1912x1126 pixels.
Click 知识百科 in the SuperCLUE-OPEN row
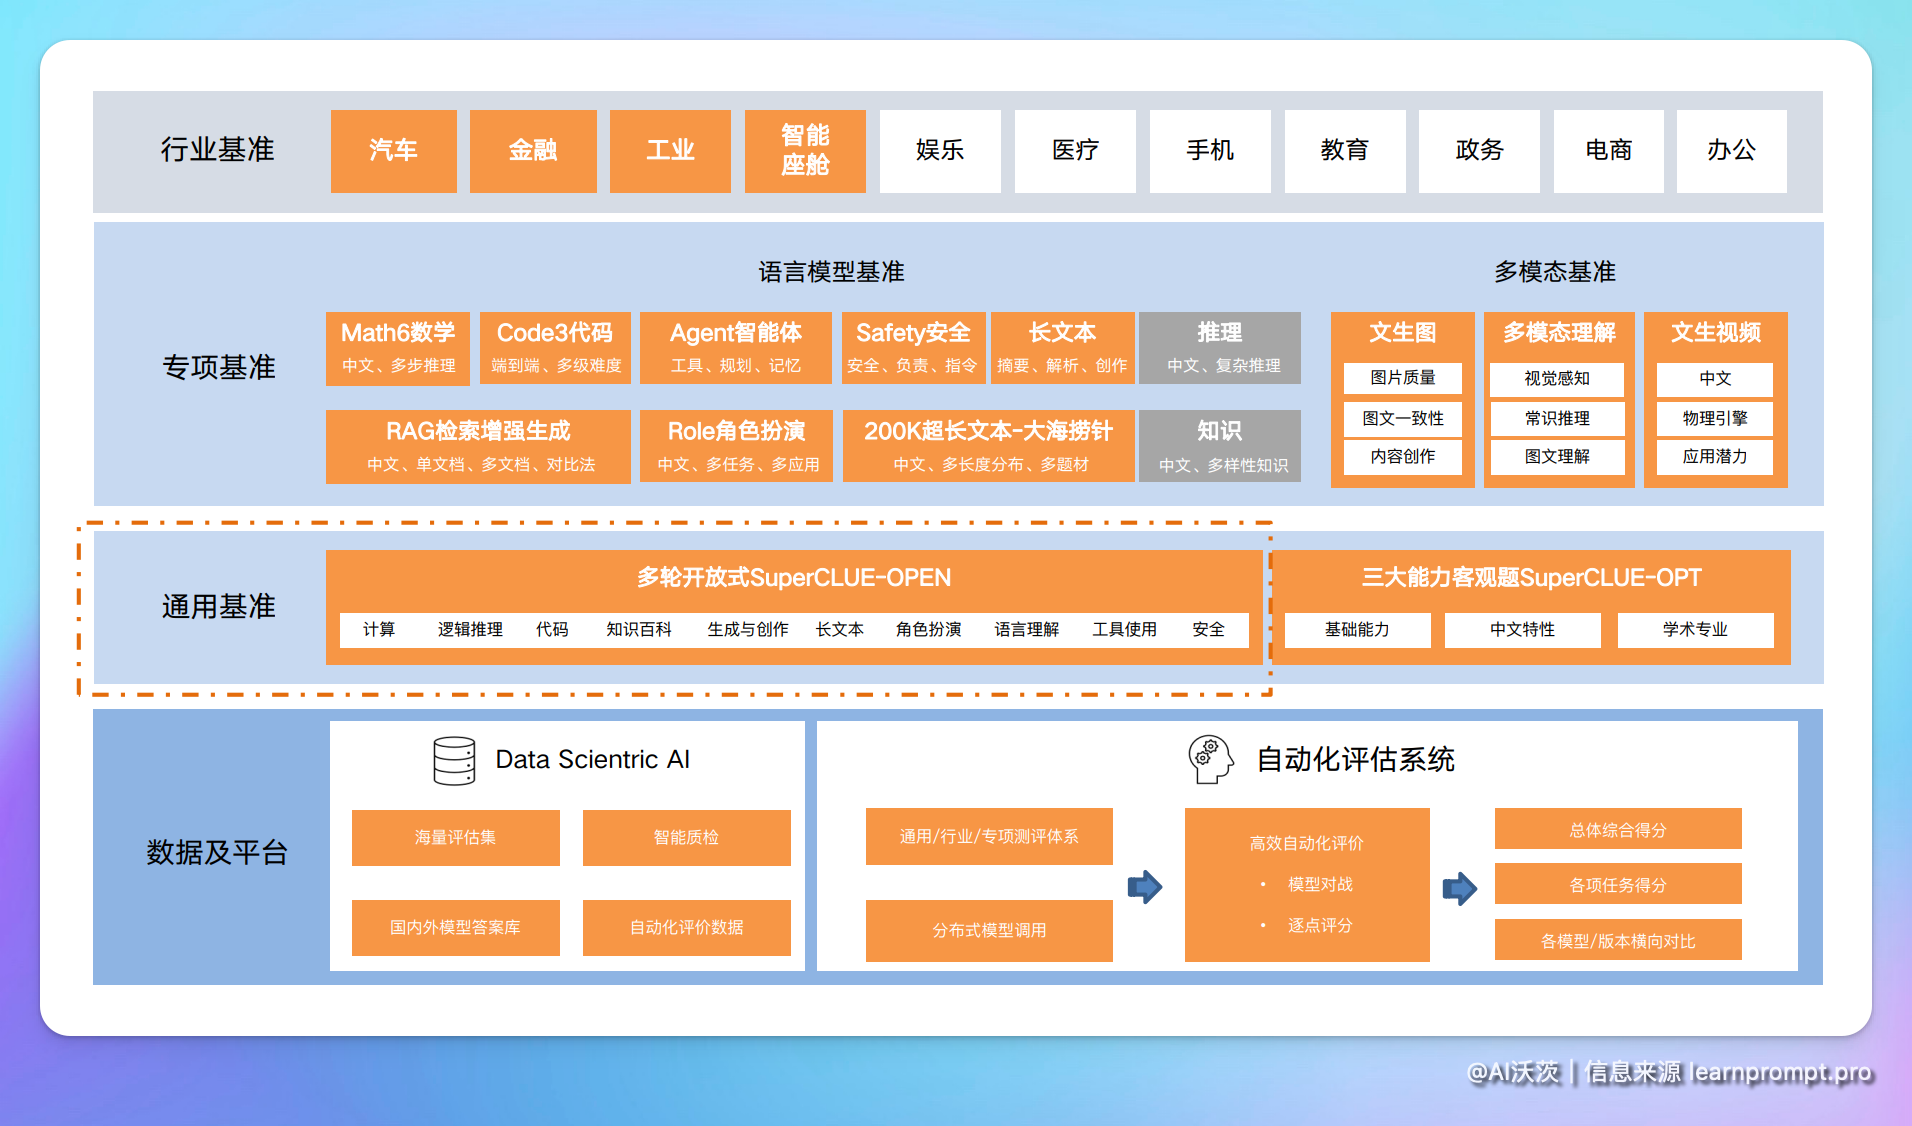click(639, 630)
